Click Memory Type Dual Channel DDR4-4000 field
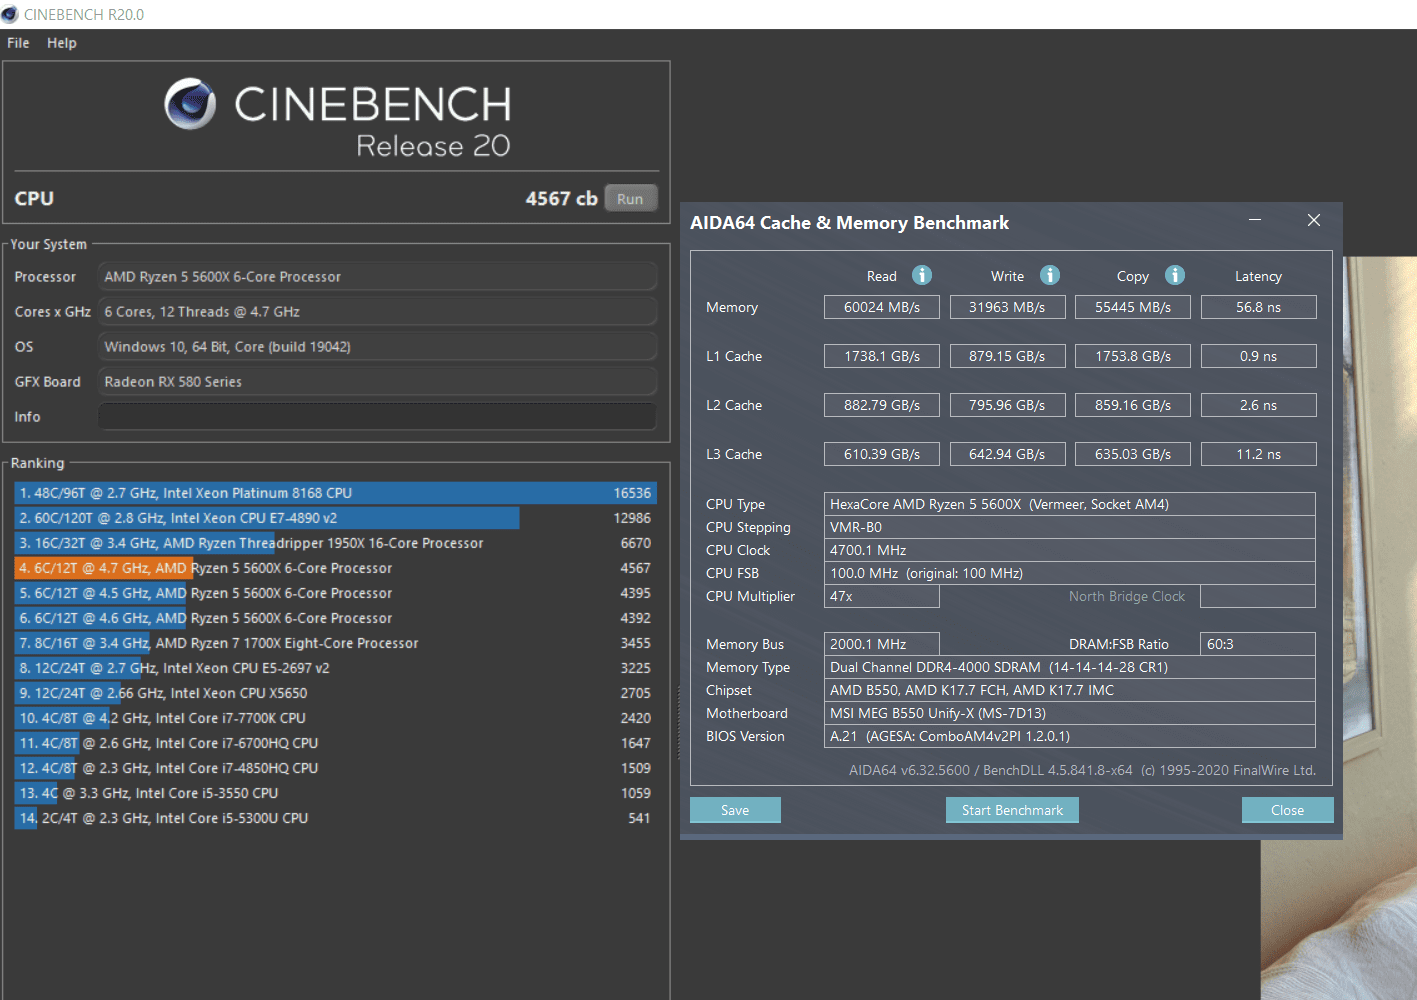The height and width of the screenshot is (1000, 1417). [x=1069, y=667]
